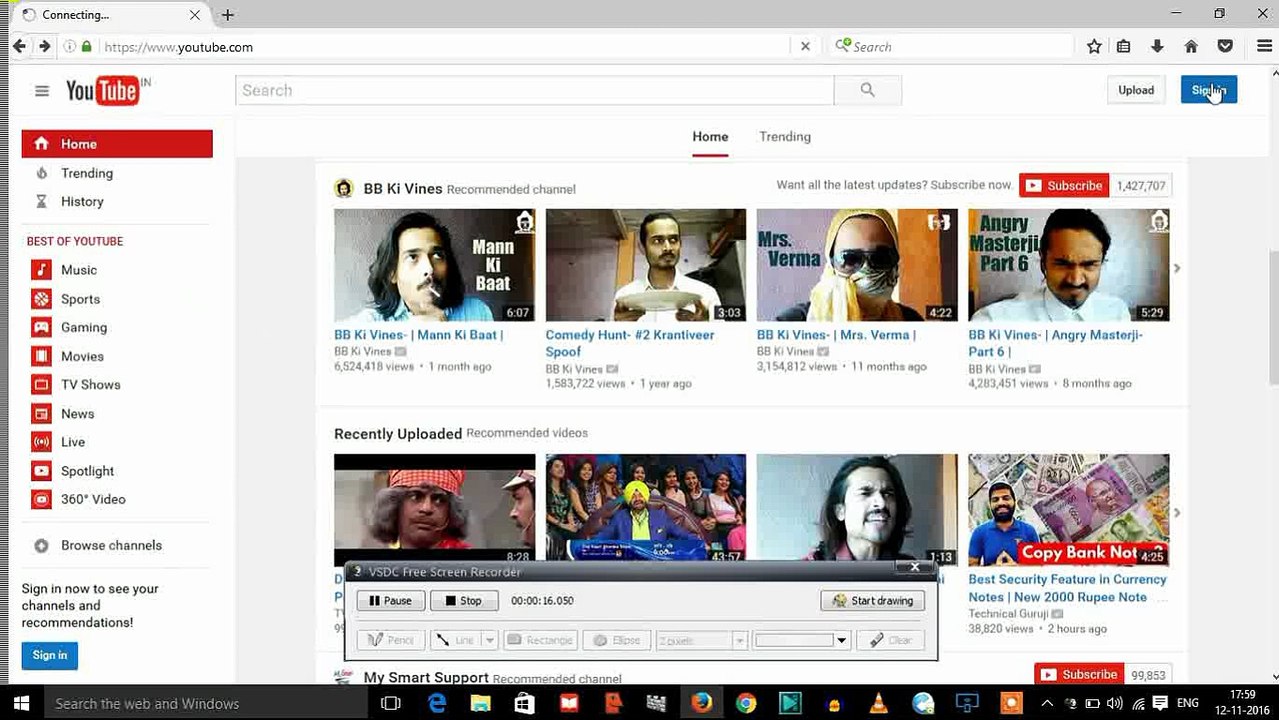Open the Mann Ki Baat video thumbnail
1279x720 pixels.
pyautogui.click(x=434, y=265)
